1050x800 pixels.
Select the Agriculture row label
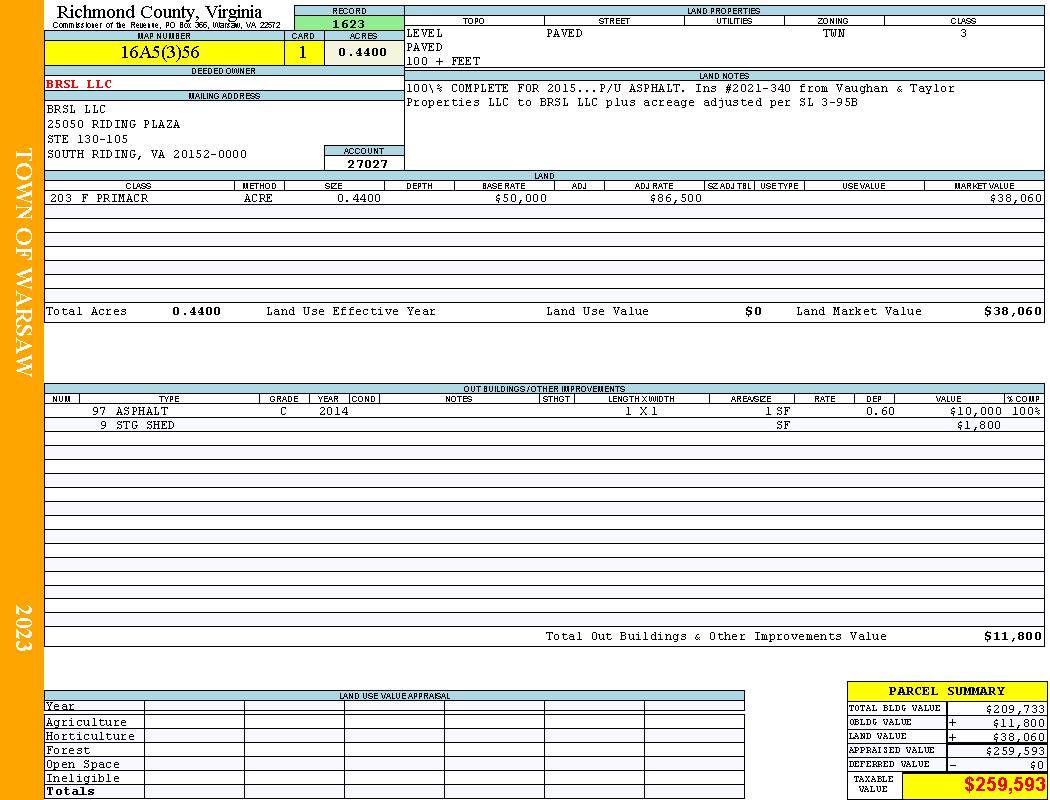coord(86,722)
